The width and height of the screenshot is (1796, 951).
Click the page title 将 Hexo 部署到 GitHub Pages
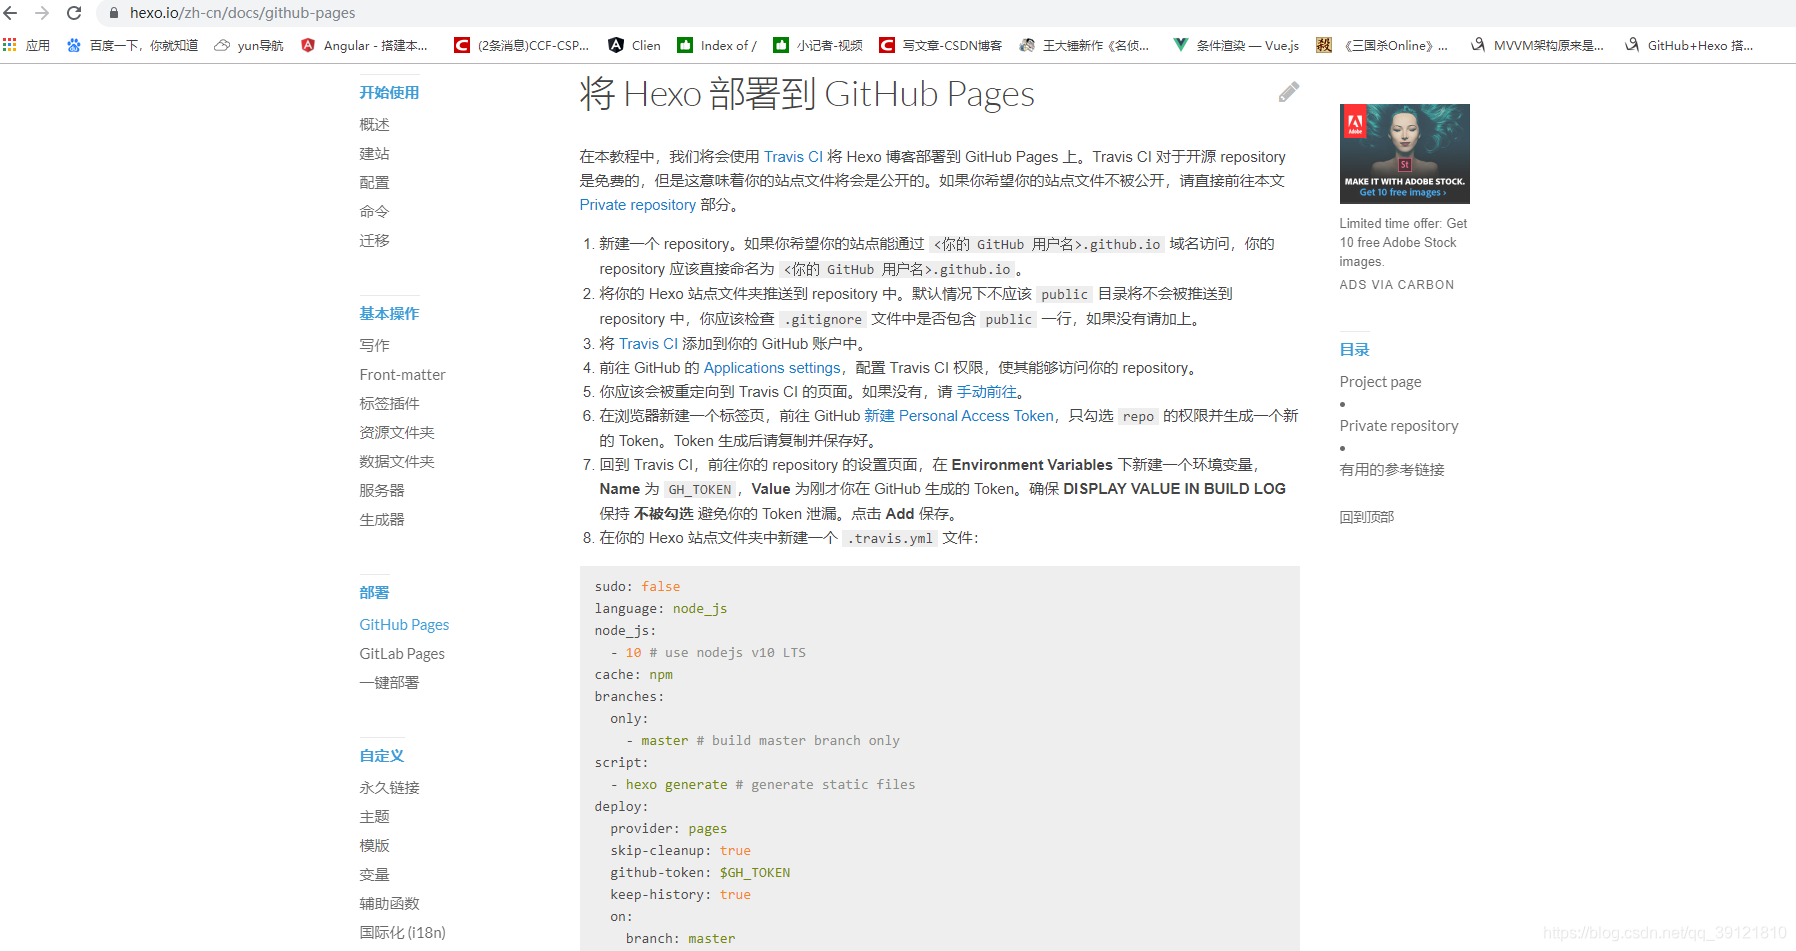click(x=807, y=94)
